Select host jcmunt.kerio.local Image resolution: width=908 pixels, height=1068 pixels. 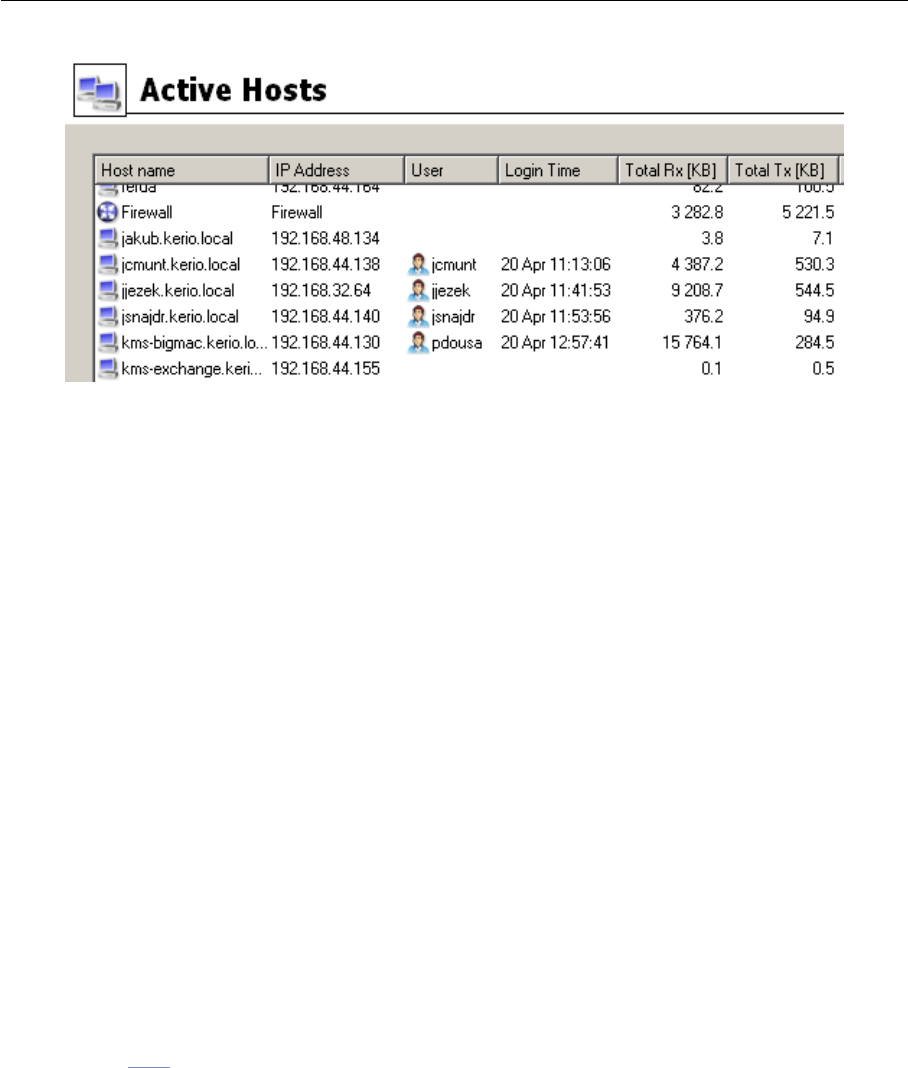(x=181, y=264)
